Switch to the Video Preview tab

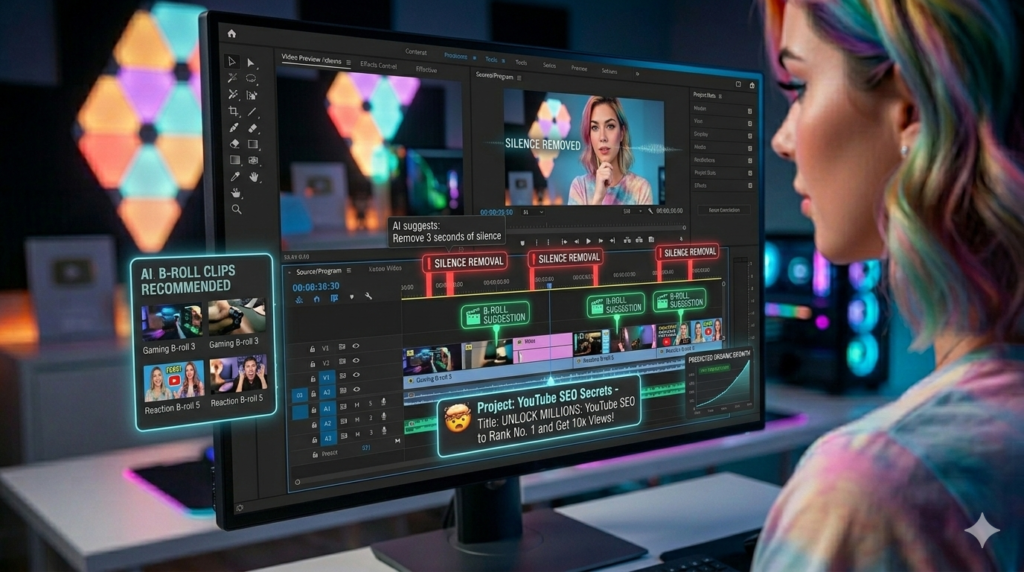312,59
